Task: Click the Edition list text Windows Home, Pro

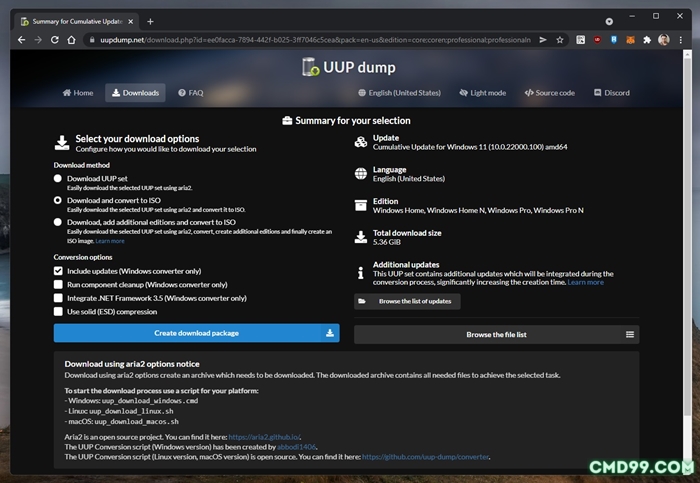Action: click(478, 210)
